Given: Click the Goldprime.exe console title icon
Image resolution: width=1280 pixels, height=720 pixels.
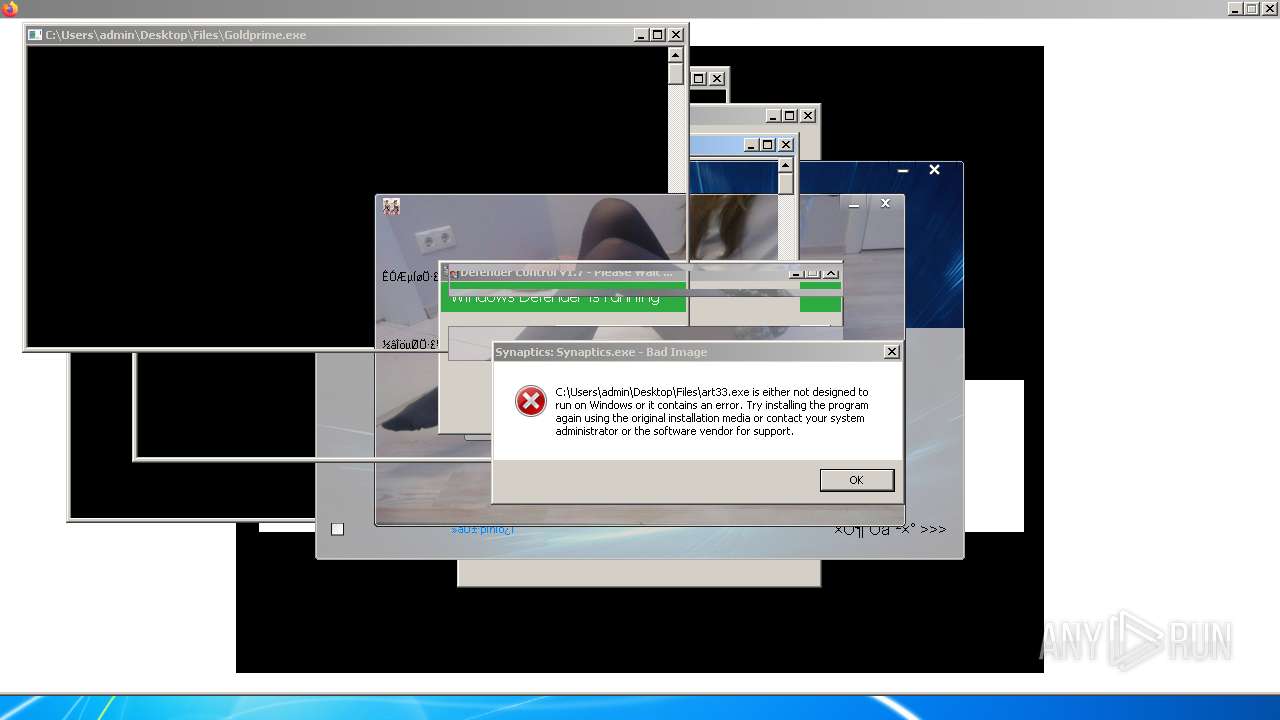Looking at the screenshot, I should (35, 35).
